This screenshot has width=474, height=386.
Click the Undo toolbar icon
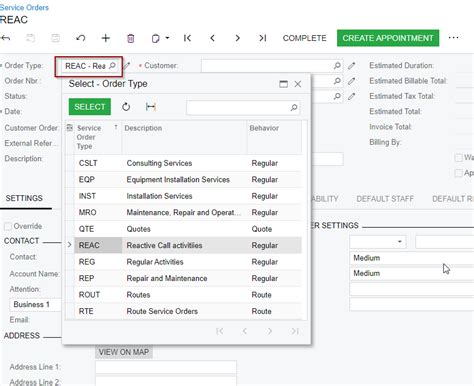[80, 38]
